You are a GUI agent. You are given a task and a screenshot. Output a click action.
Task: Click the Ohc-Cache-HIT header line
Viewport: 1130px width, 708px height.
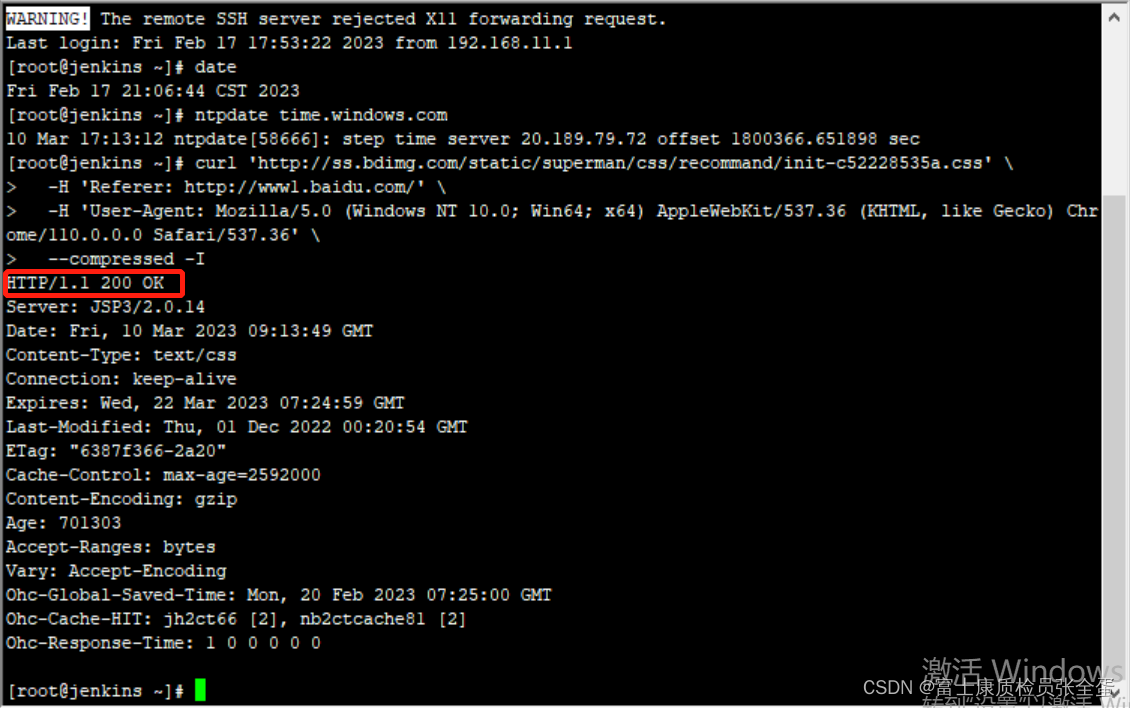coord(236,619)
